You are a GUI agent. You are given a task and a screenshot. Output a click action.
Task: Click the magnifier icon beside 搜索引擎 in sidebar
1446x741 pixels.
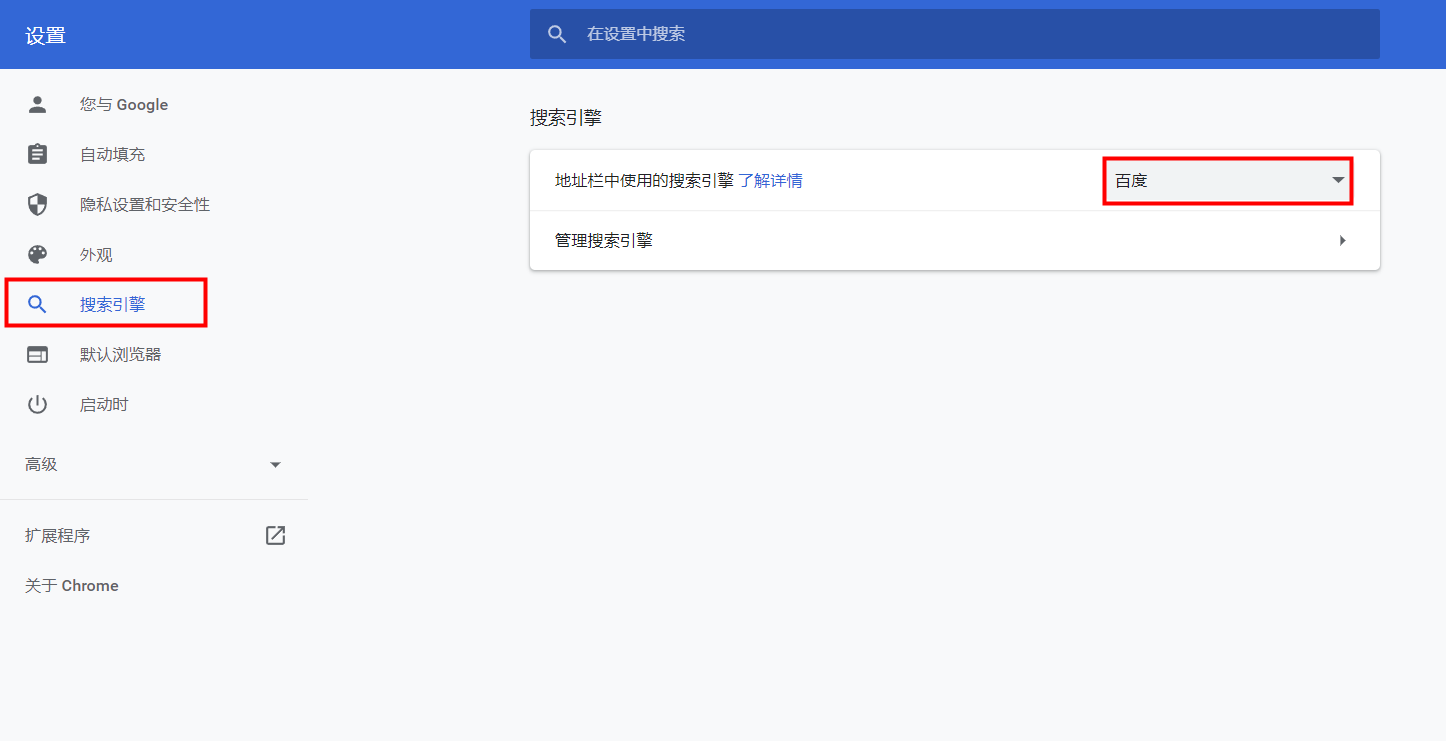coord(37,304)
